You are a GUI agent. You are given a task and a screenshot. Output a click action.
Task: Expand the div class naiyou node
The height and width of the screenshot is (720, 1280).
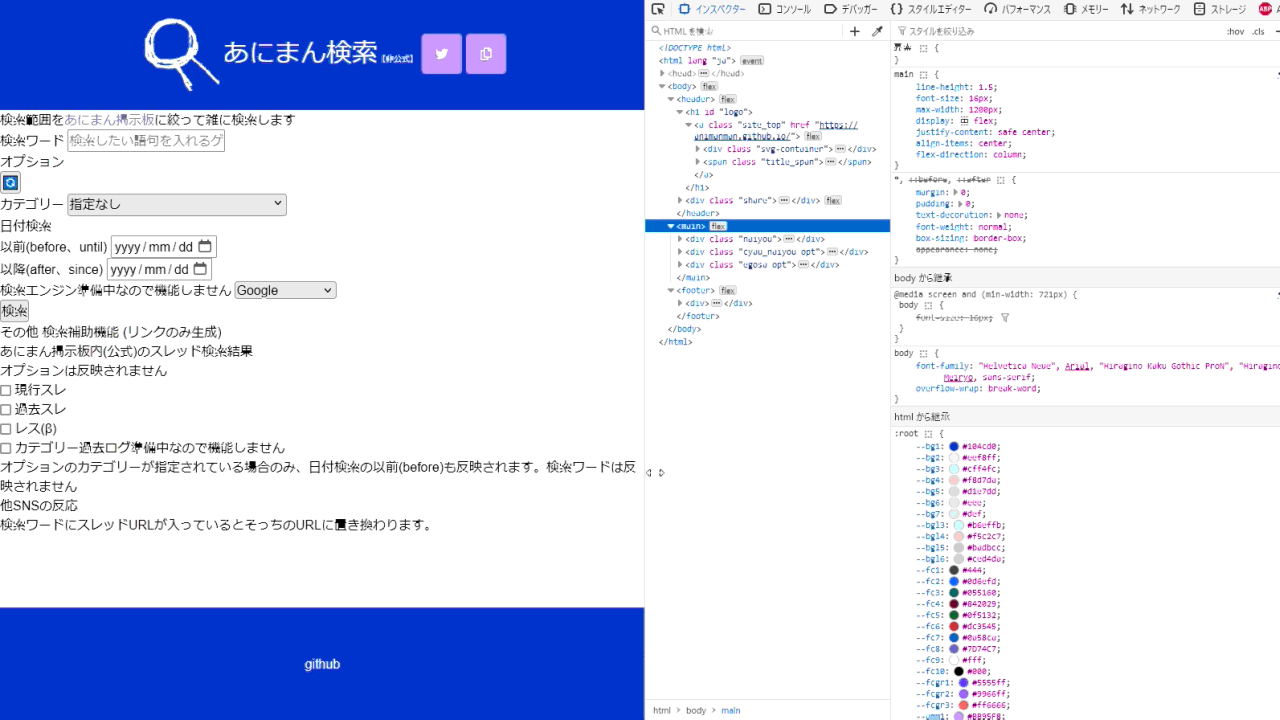click(680, 239)
